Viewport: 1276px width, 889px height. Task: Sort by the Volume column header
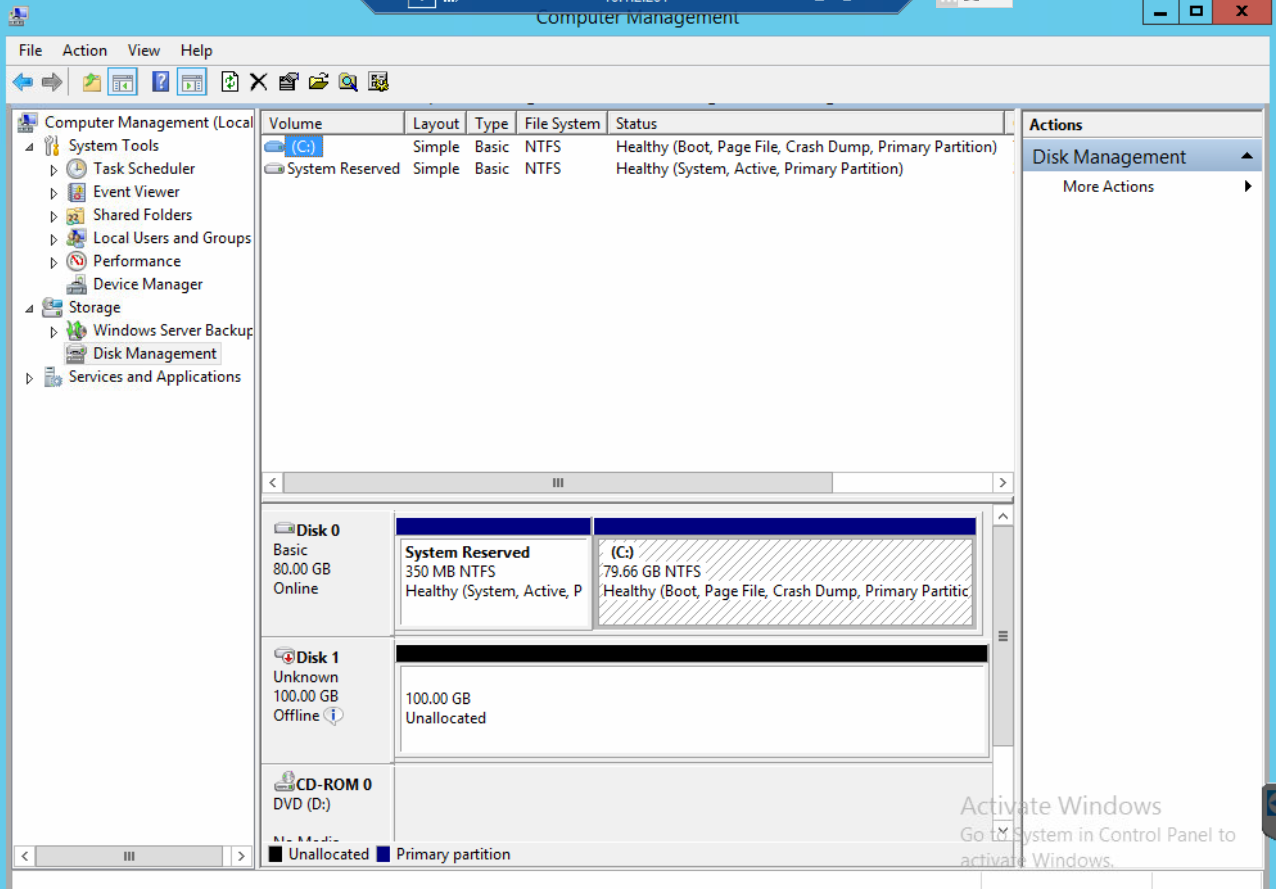click(x=334, y=124)
